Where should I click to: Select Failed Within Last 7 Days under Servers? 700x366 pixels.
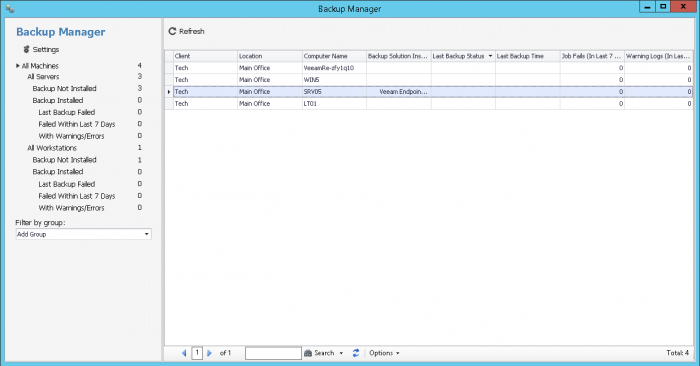[x=77, y=124]
